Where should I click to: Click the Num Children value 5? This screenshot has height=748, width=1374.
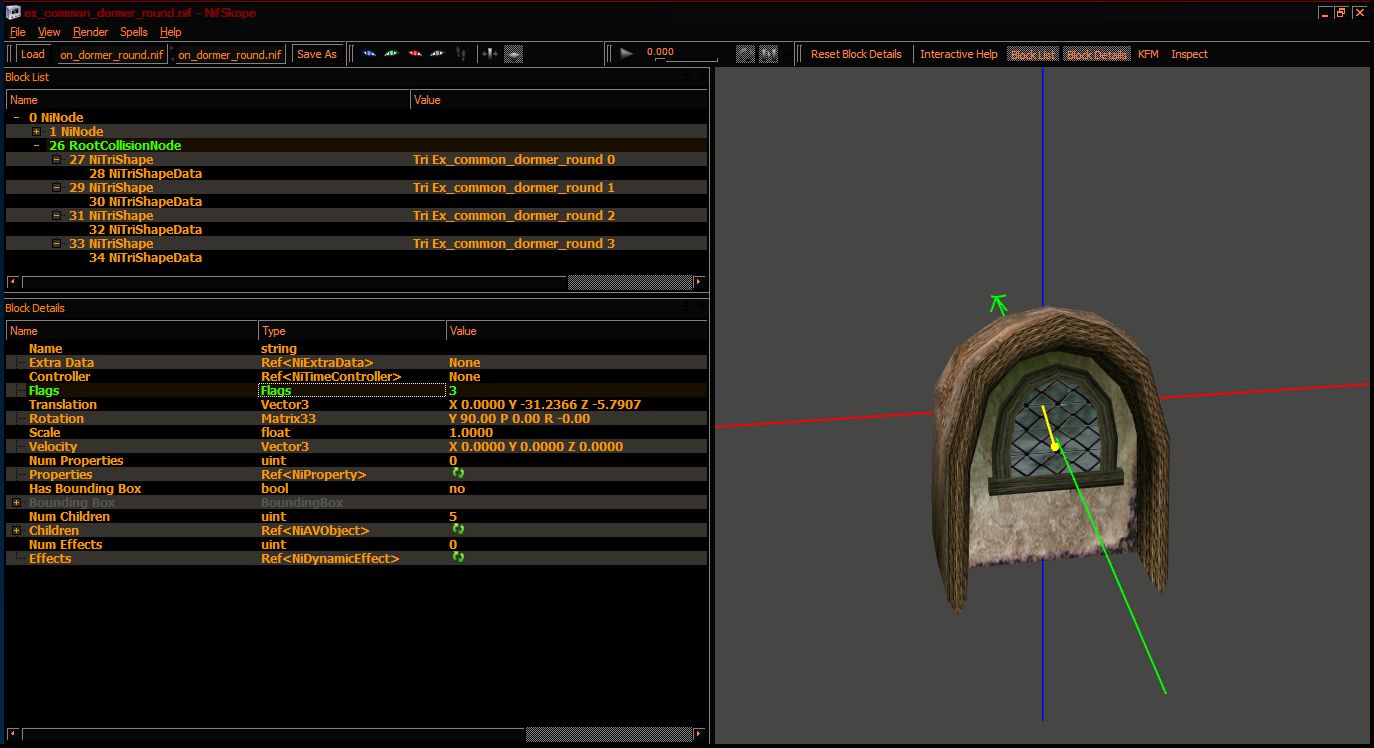tap(453, 517)
